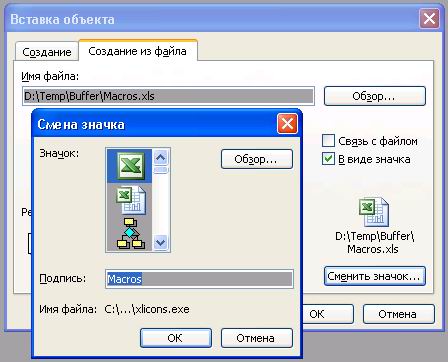Pick the flowchart diagram icon
This screenshot has height=362, width=448.
click(x=131, y=233)
